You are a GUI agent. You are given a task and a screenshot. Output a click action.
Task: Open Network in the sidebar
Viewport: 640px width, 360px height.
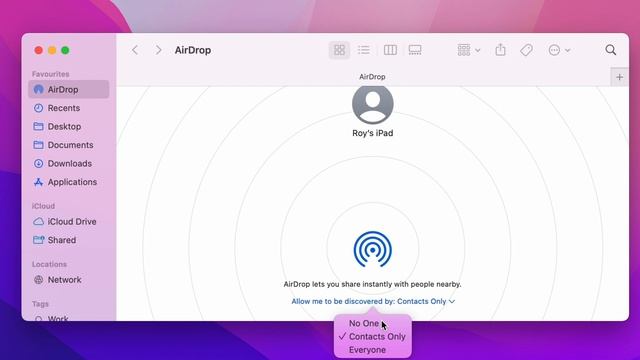coord(69,280)
